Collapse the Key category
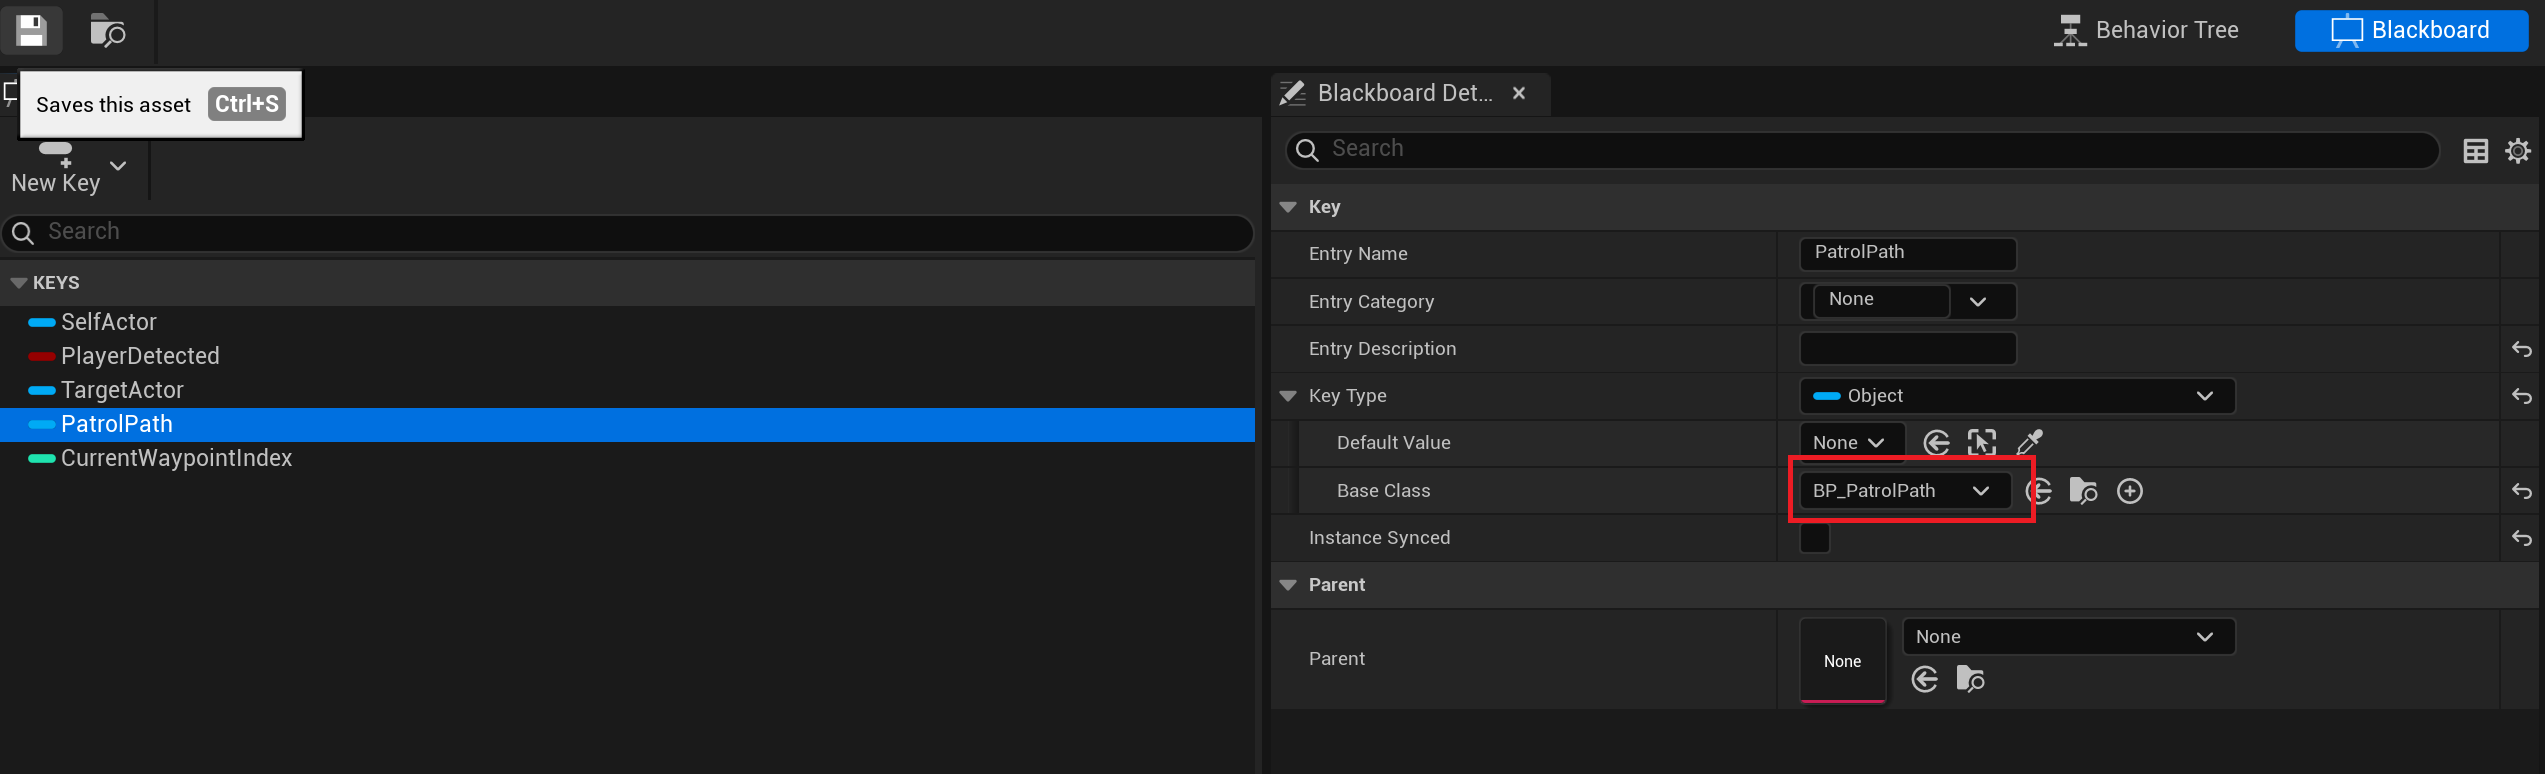Screen dimensions: 2545x774 (x=1288, y=207)
